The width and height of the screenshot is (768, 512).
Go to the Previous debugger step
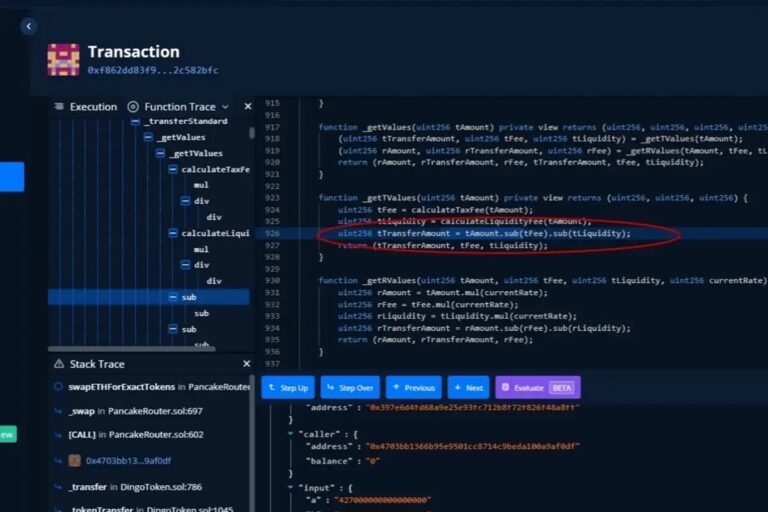pos(413,388)
